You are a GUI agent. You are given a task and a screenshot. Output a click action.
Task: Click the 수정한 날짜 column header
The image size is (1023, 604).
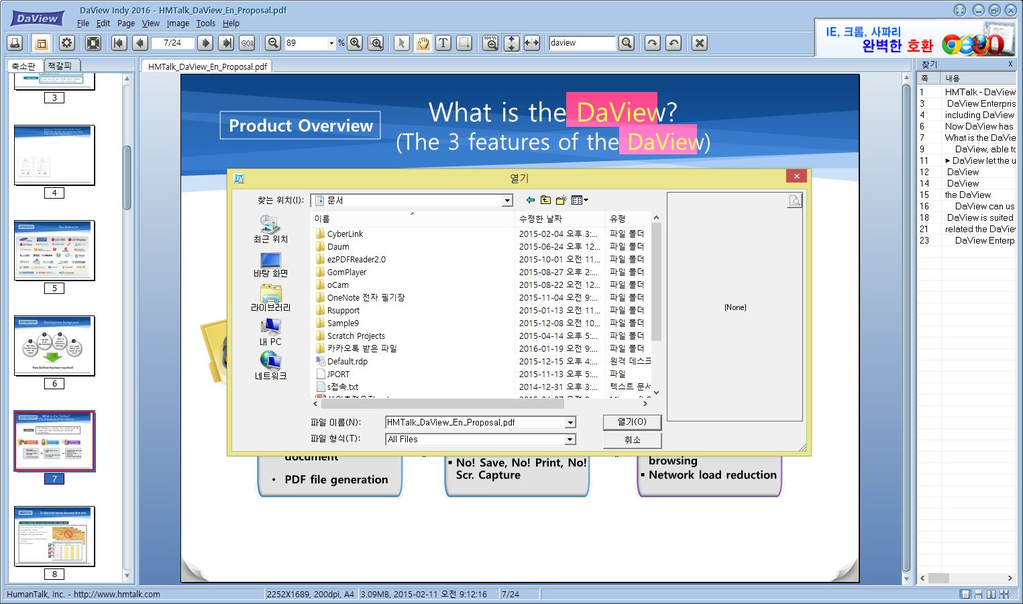click(560, 219)
